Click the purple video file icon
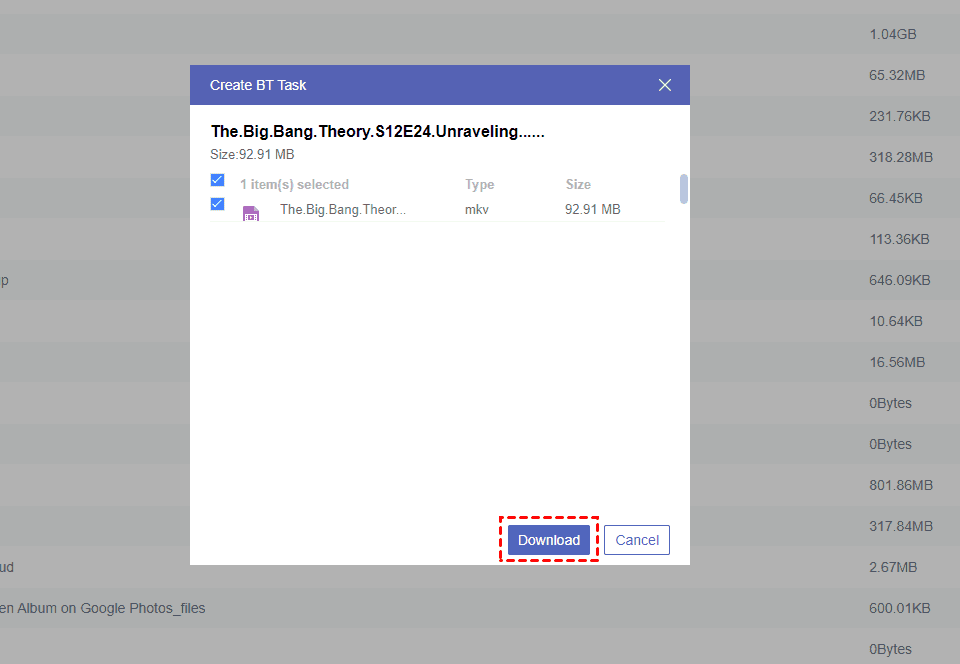Screen dimensions: 960x664 click(x=251, y=213)
